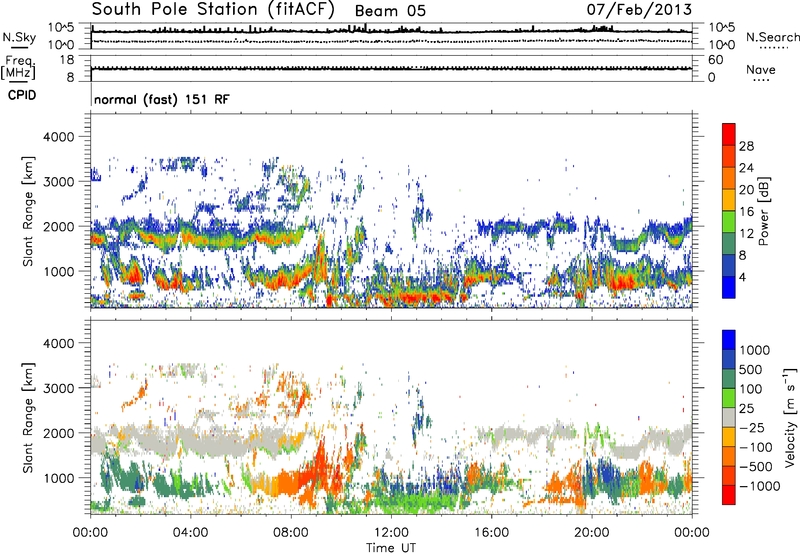Click the "25" velocity colorbar label
Image resolution: width=800 pixels, height=554 pixels.
pyautogui.click(x=746, y=409)
